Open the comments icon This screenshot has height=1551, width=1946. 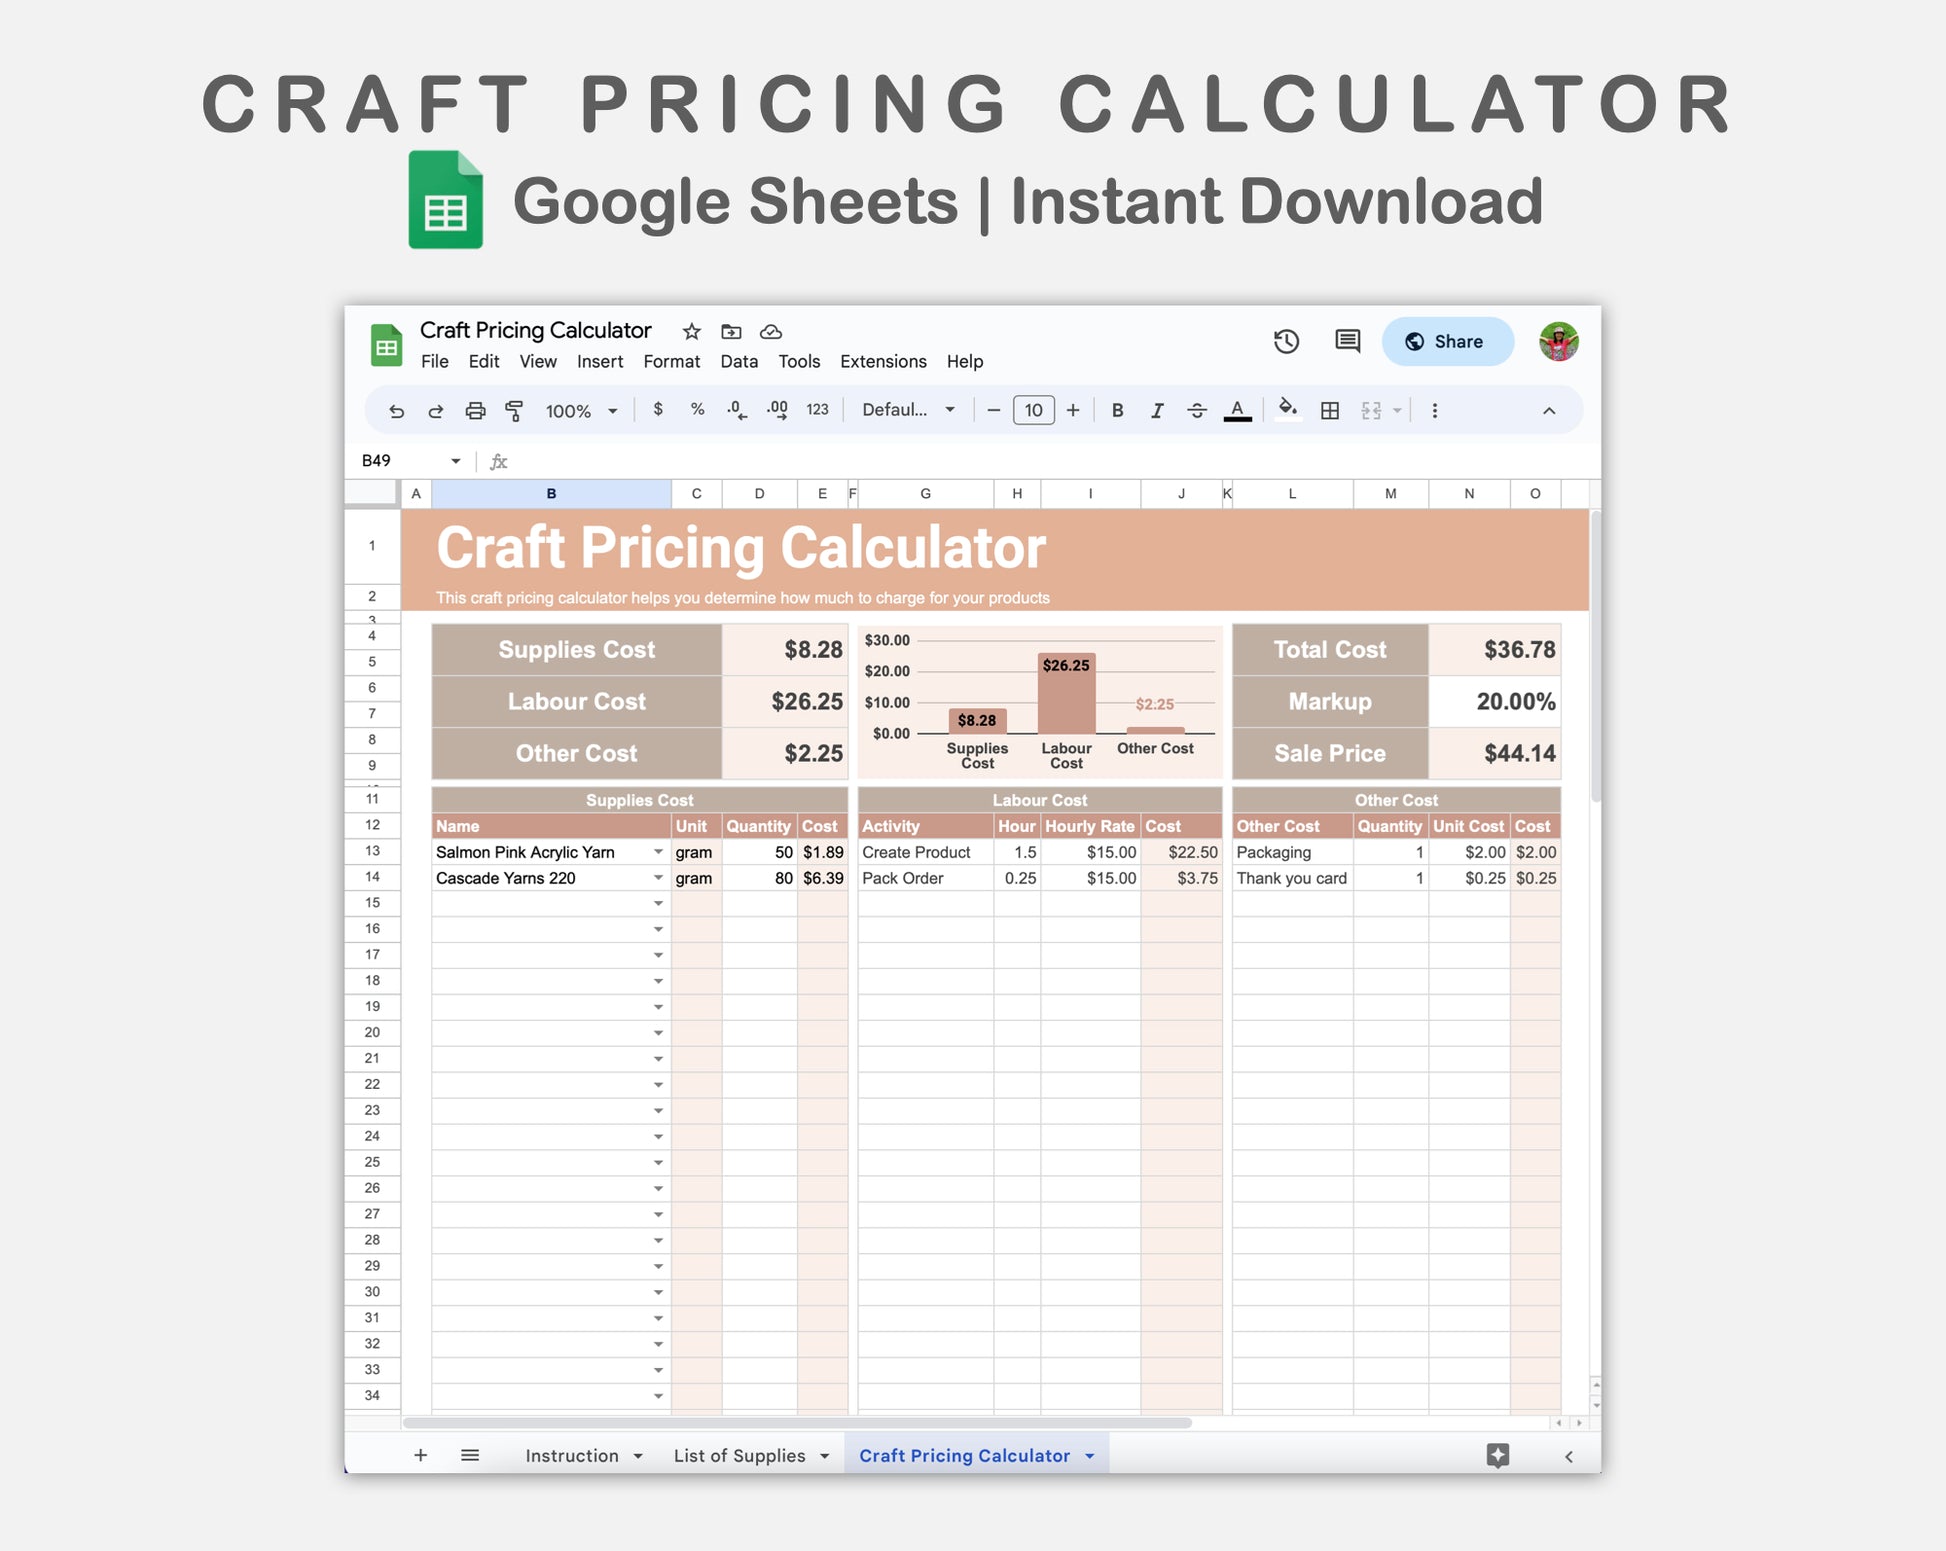[1347, 342]
